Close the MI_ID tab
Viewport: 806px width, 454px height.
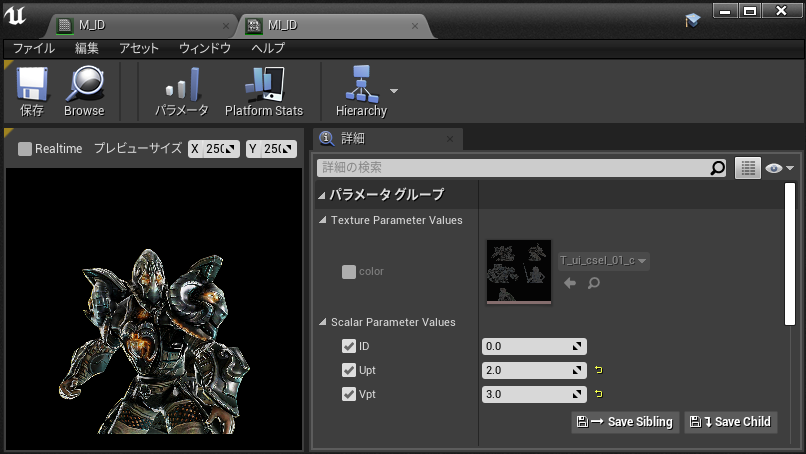[x=415, y=26]
